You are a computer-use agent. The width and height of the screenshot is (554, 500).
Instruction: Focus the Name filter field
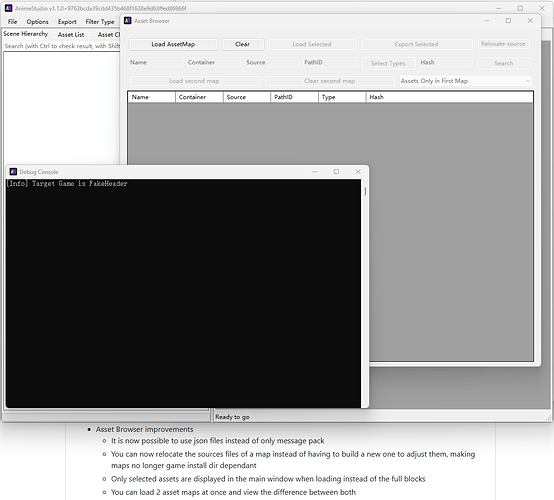[x=156, y=63]
